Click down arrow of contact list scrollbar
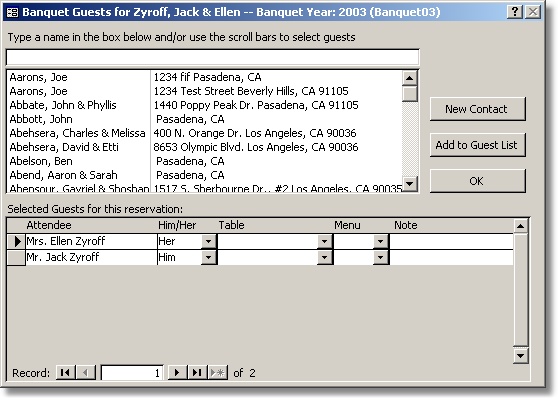The height and width of the screenshot is (400, 558). [x=410, y=184]
